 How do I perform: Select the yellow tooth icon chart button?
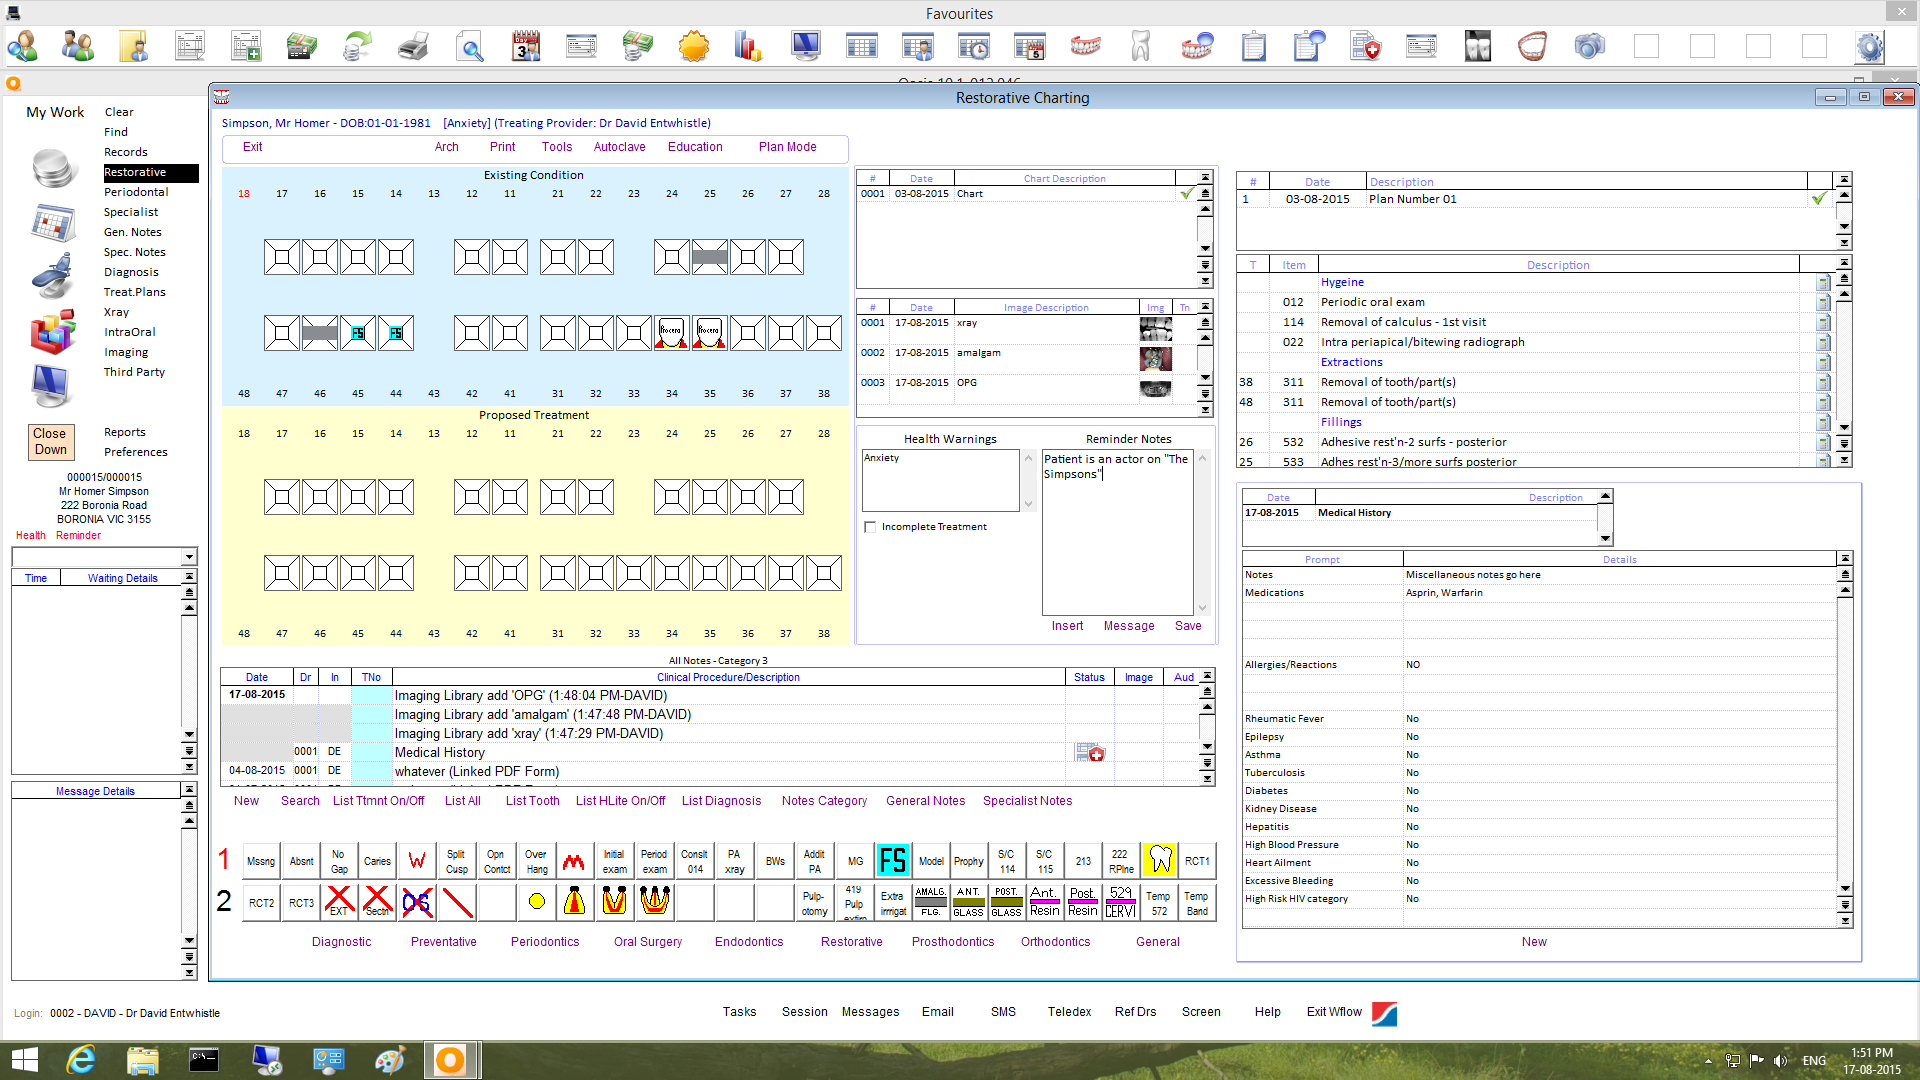coord(1159,861)
